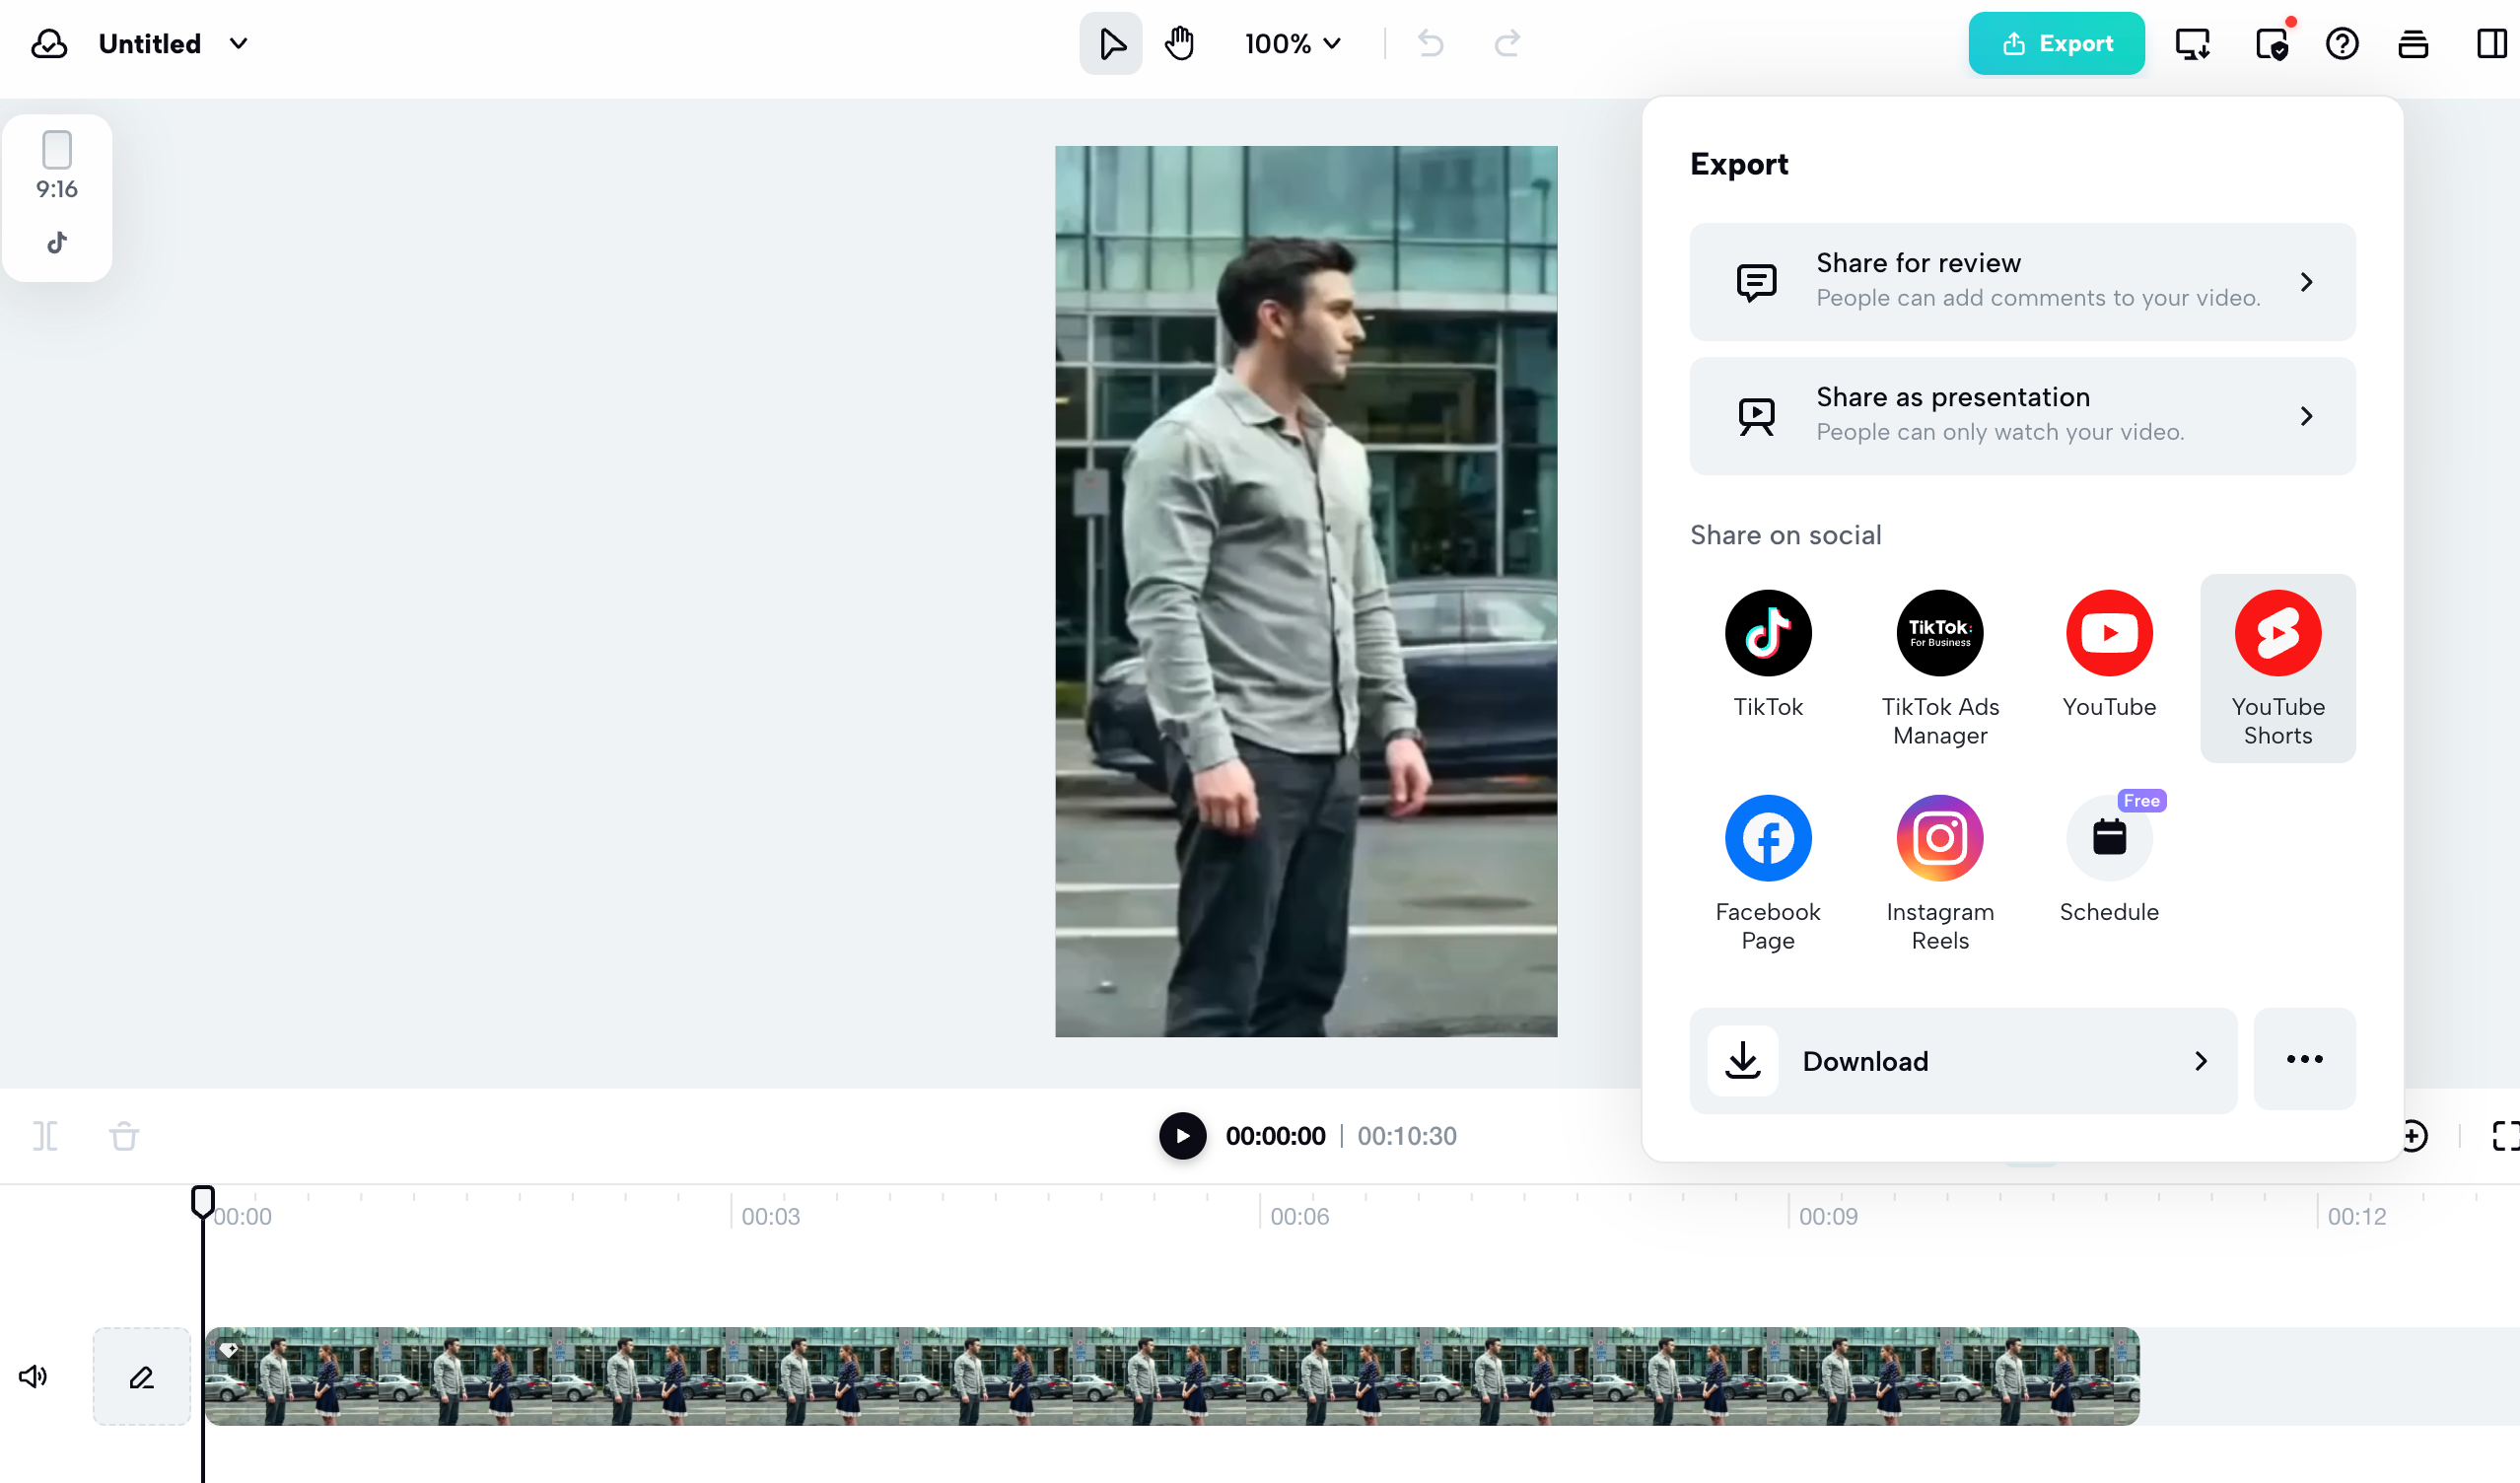Click the undo icon
Screen dimensions: 2520x1483
(1430, 43)
